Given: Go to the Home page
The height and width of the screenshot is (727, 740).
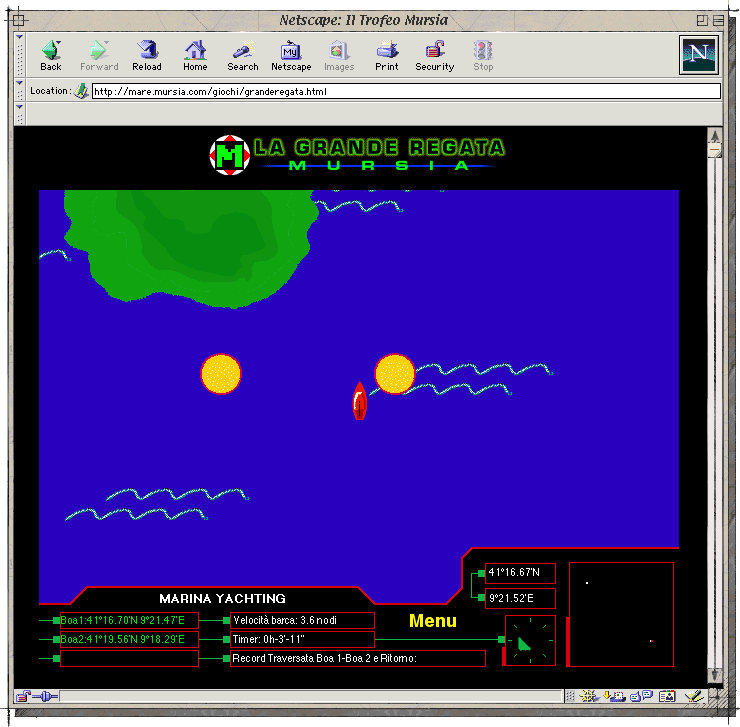Looking at the screenshot, I should [x=195, y=56].
